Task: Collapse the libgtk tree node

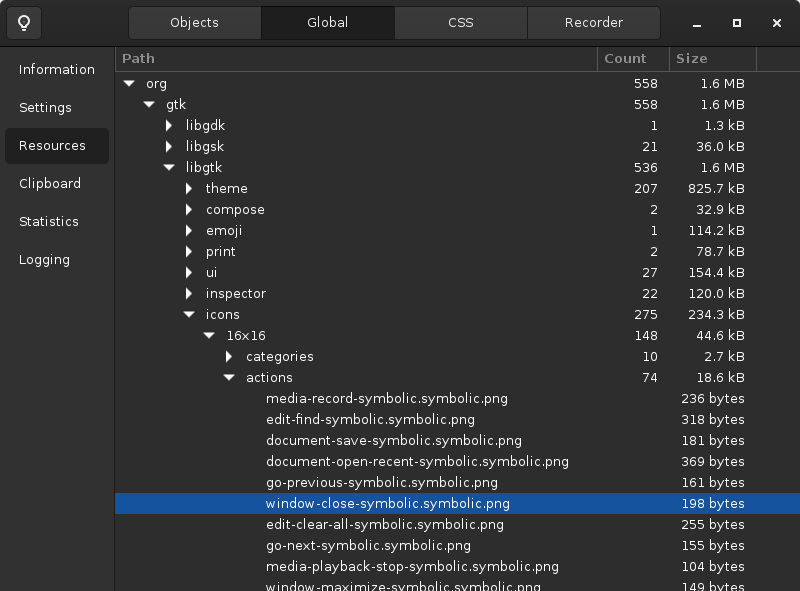Action: coord(168,167)
